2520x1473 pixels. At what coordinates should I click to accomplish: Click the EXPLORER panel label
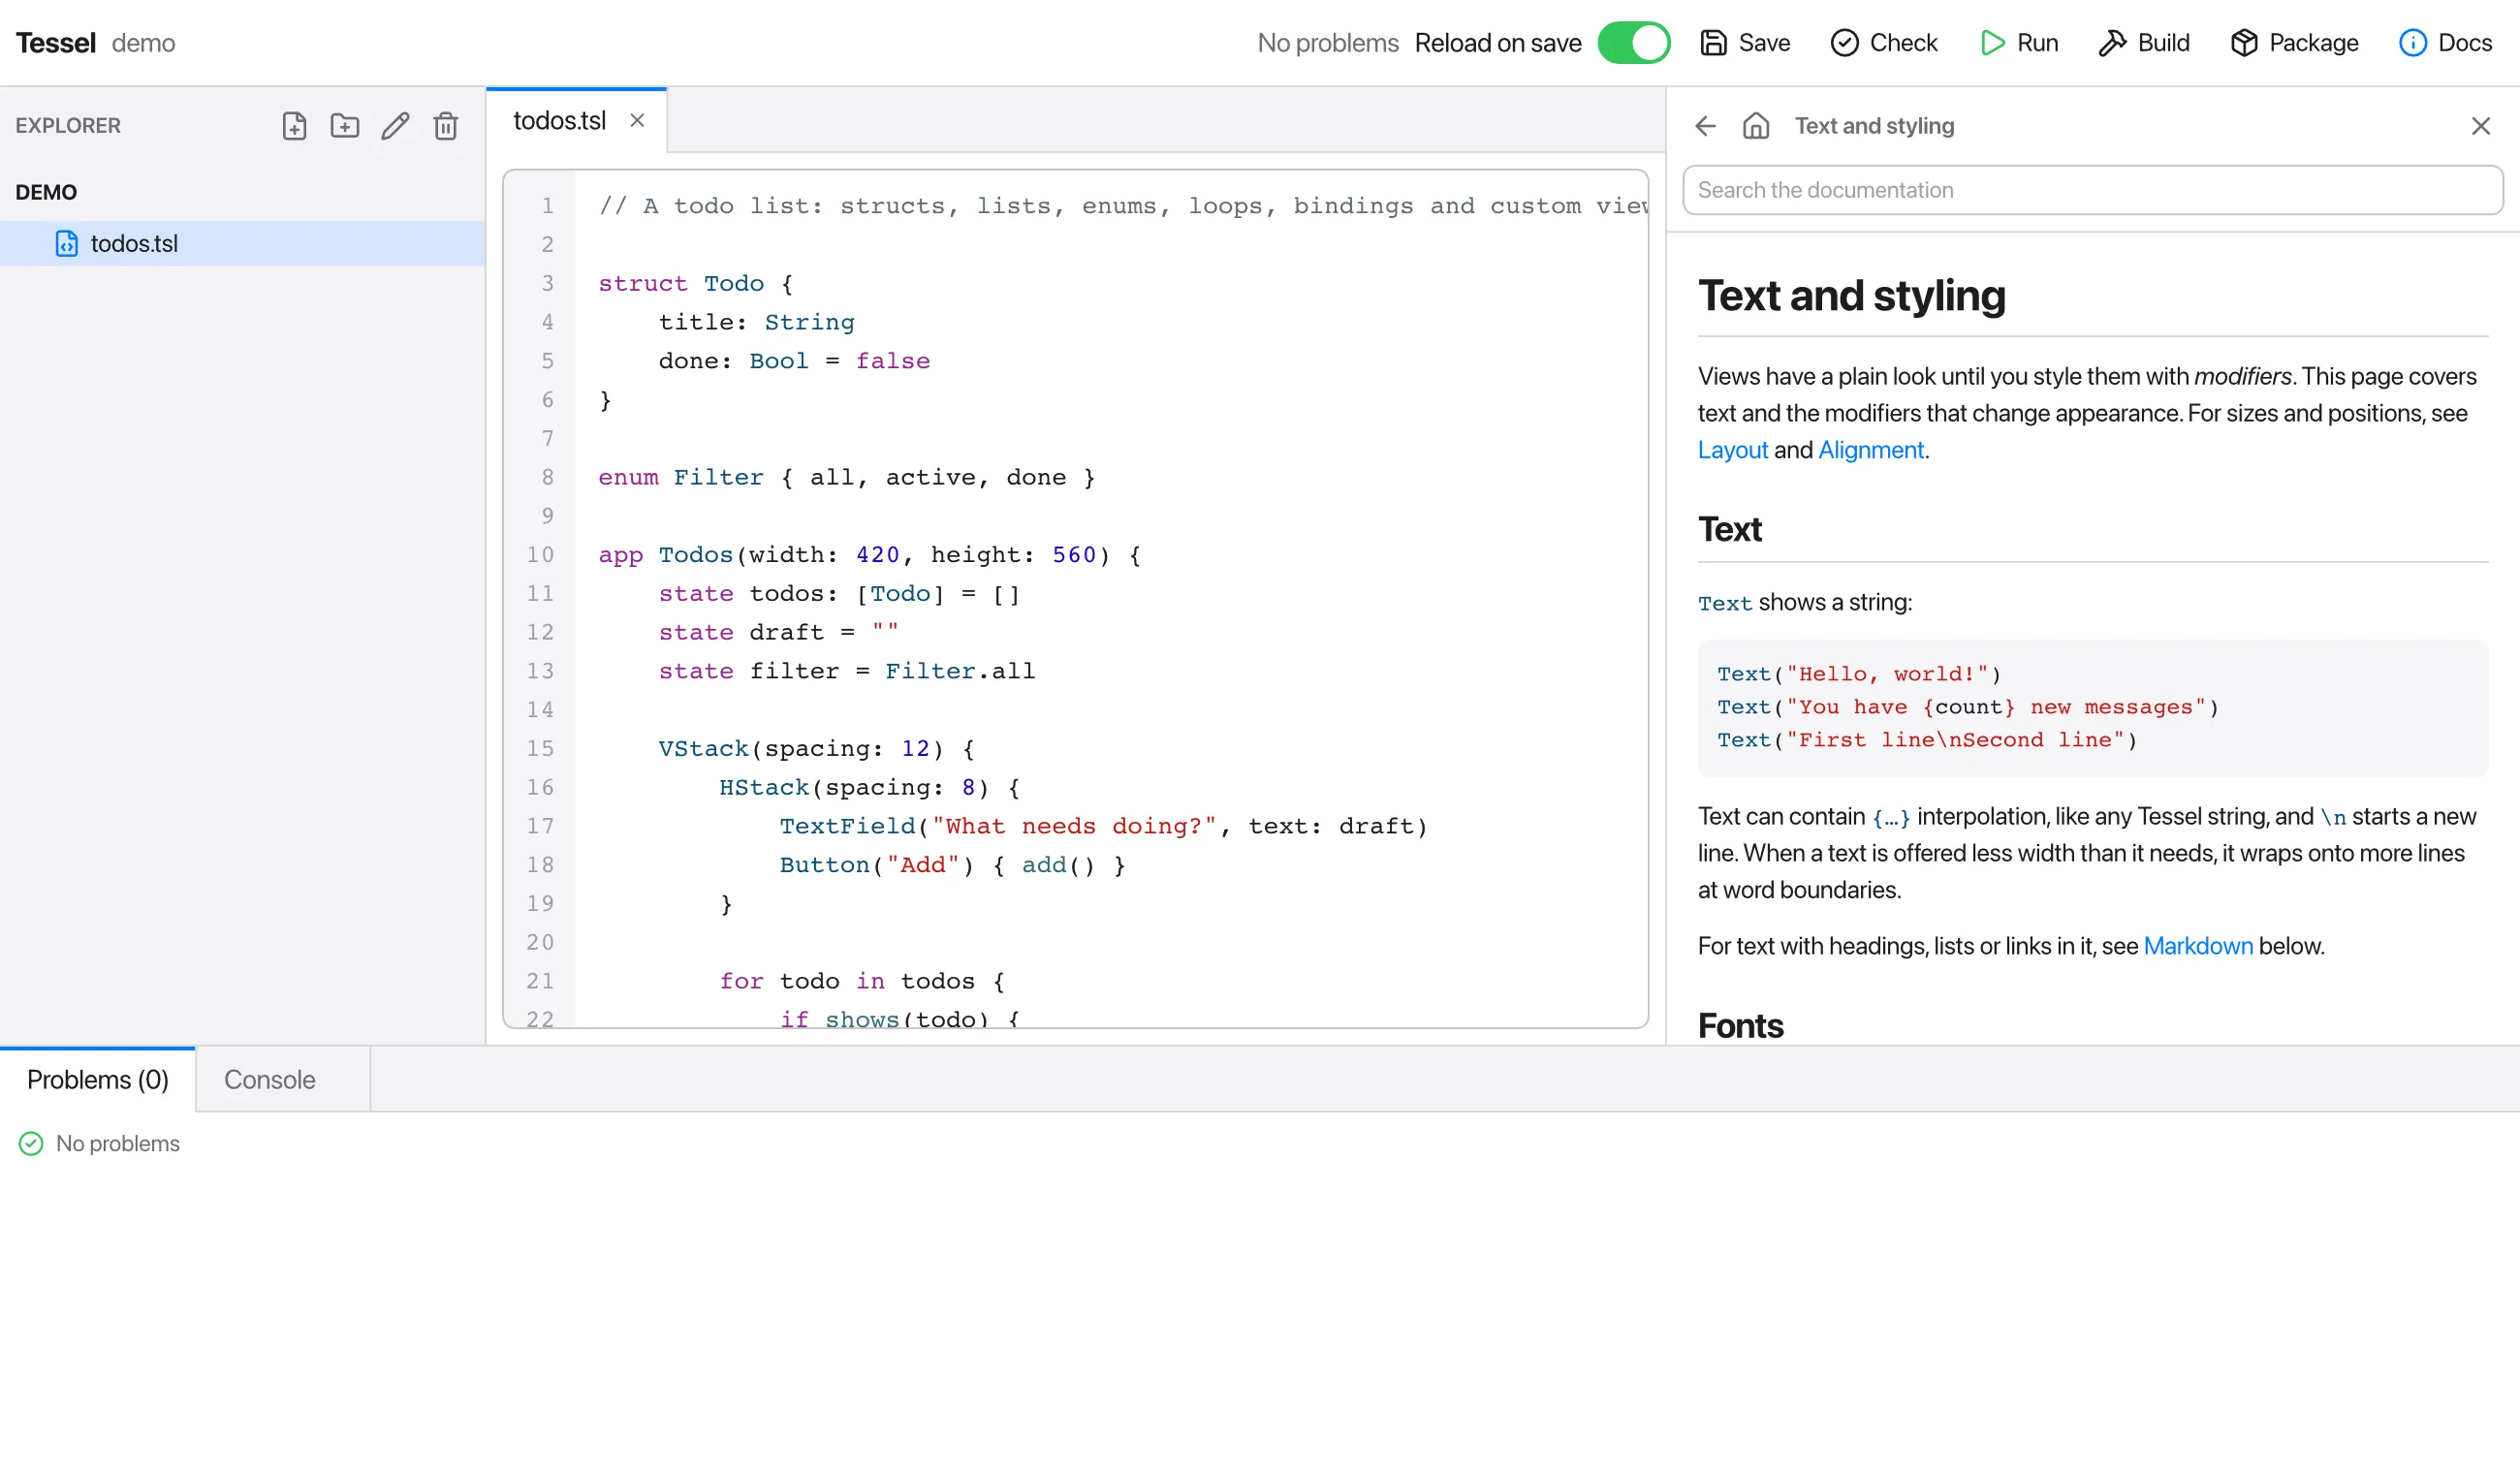68,126
